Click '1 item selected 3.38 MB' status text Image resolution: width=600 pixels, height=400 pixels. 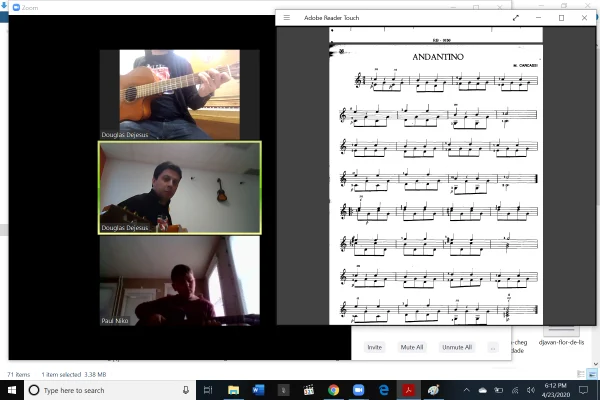click(74, 374)
